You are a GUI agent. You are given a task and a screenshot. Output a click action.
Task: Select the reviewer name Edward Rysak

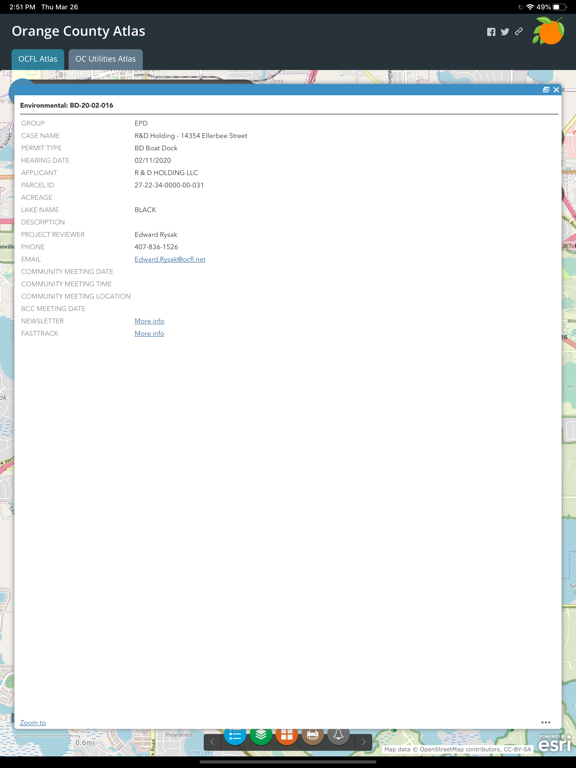[x=156, y=235]
